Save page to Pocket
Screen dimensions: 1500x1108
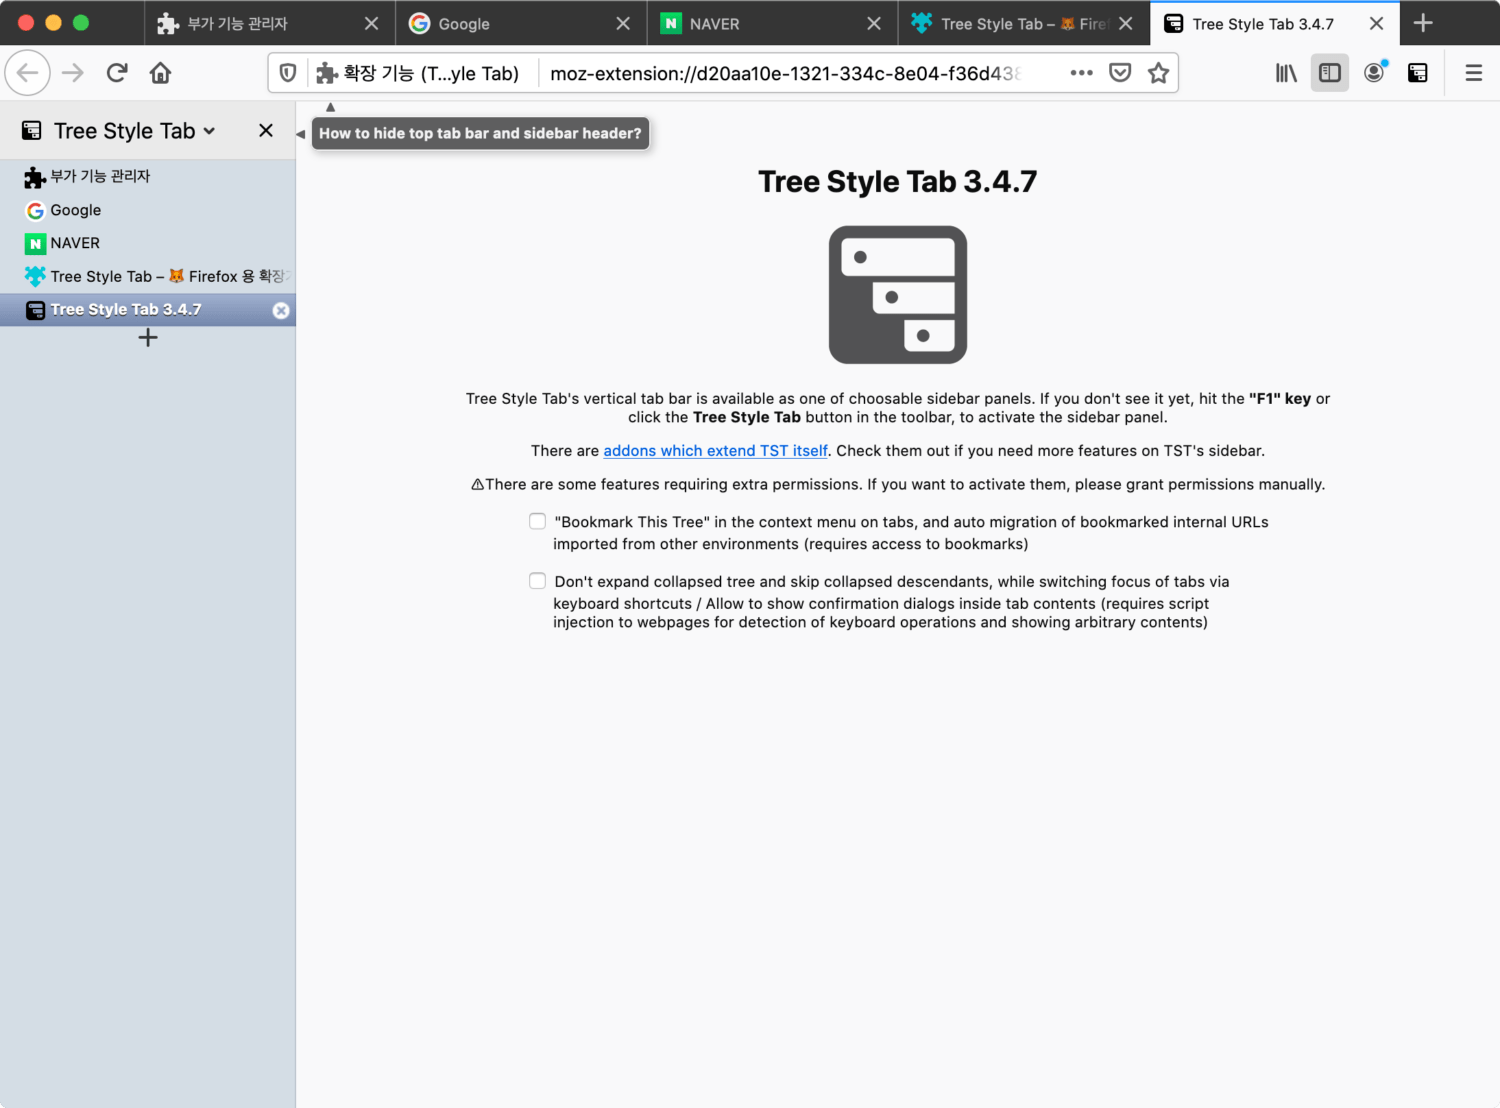(1120, 73)
